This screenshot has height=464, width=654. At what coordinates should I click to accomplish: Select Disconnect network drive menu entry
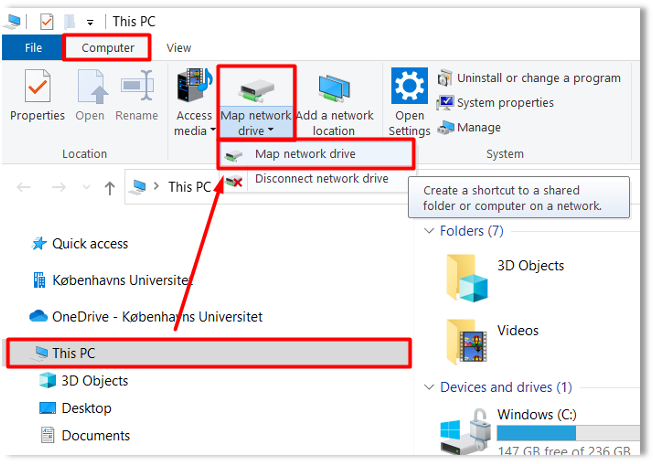316,179
